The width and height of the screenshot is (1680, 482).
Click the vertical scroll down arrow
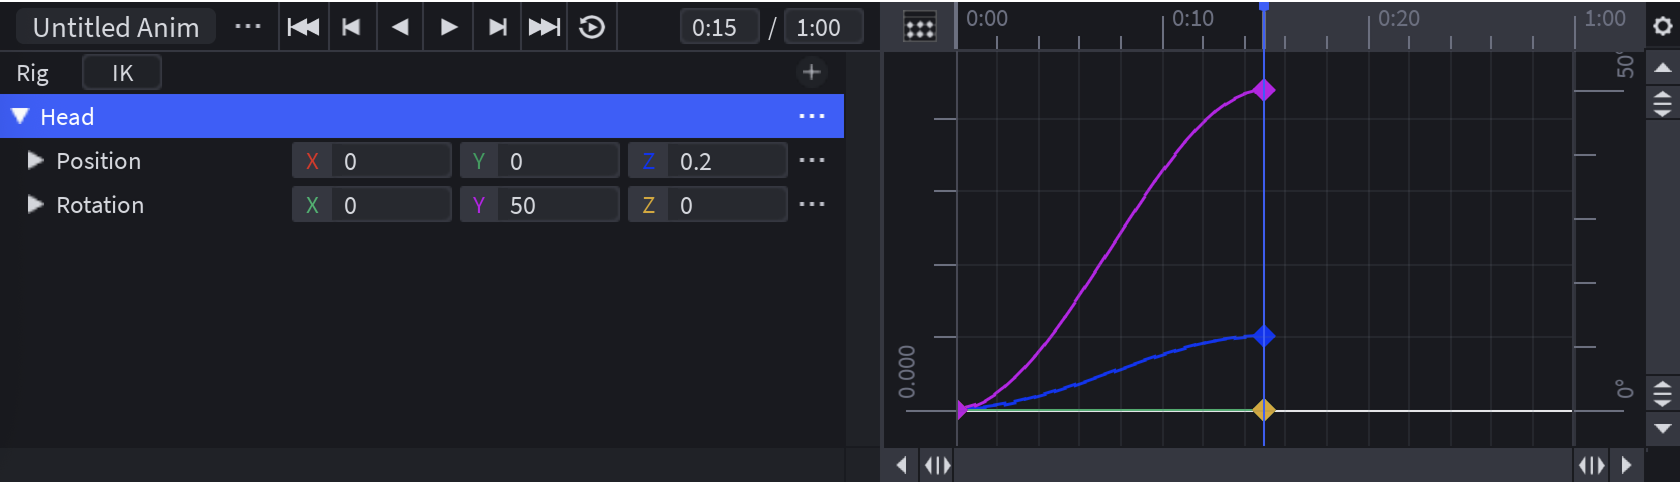(x=1662, y=429)
